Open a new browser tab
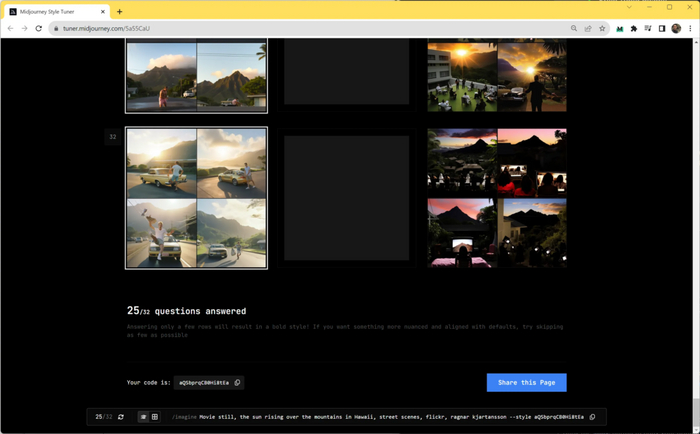 119,12
